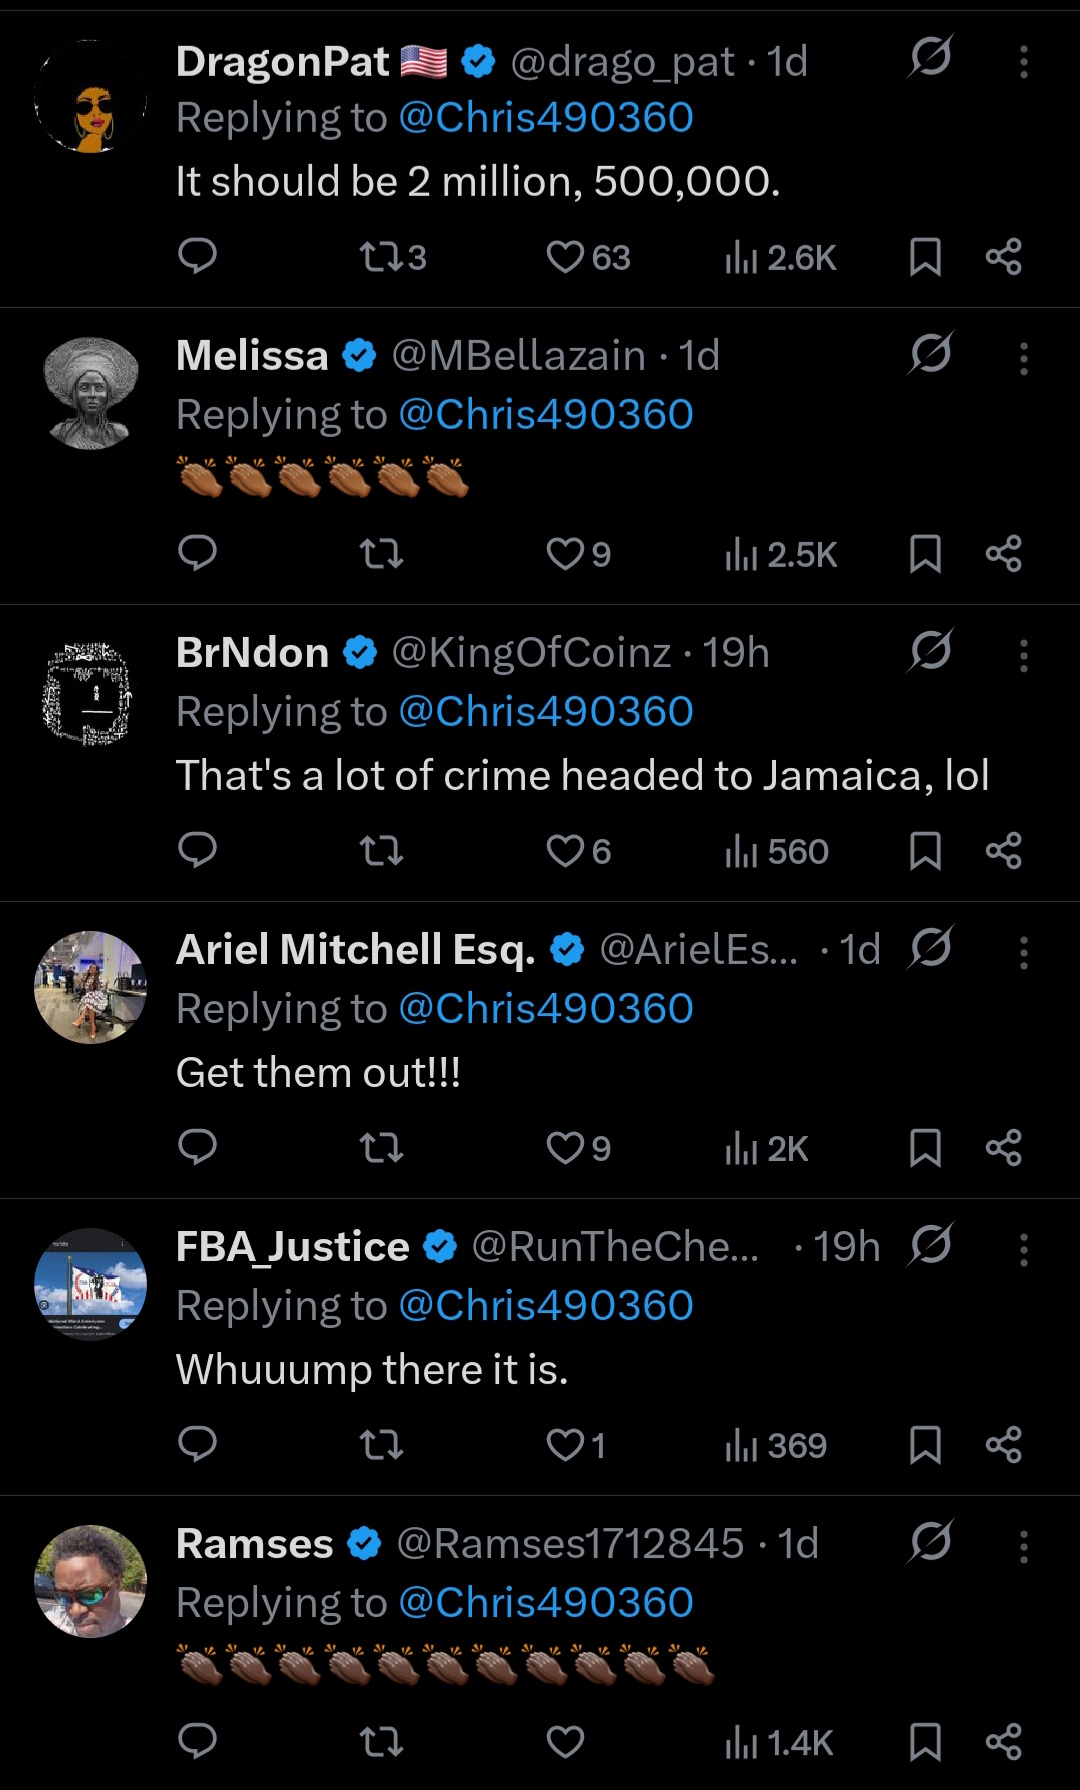This screenshot has height=1790, width=1080.
Task: Open Grok icon on Ariel Mitchell's reply
Action: (x=931, y=947)
